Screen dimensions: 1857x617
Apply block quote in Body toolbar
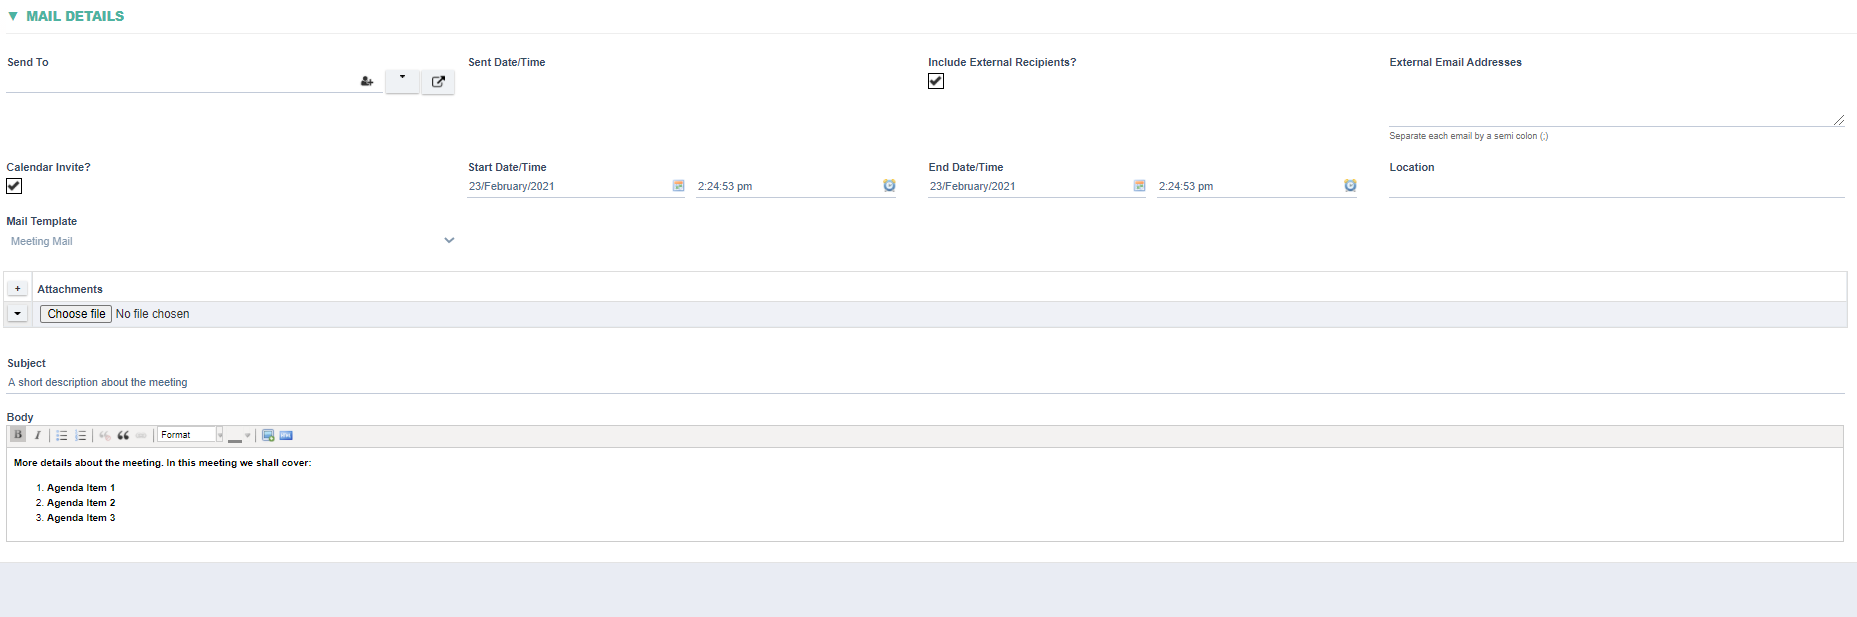click(x=123, y=435)
